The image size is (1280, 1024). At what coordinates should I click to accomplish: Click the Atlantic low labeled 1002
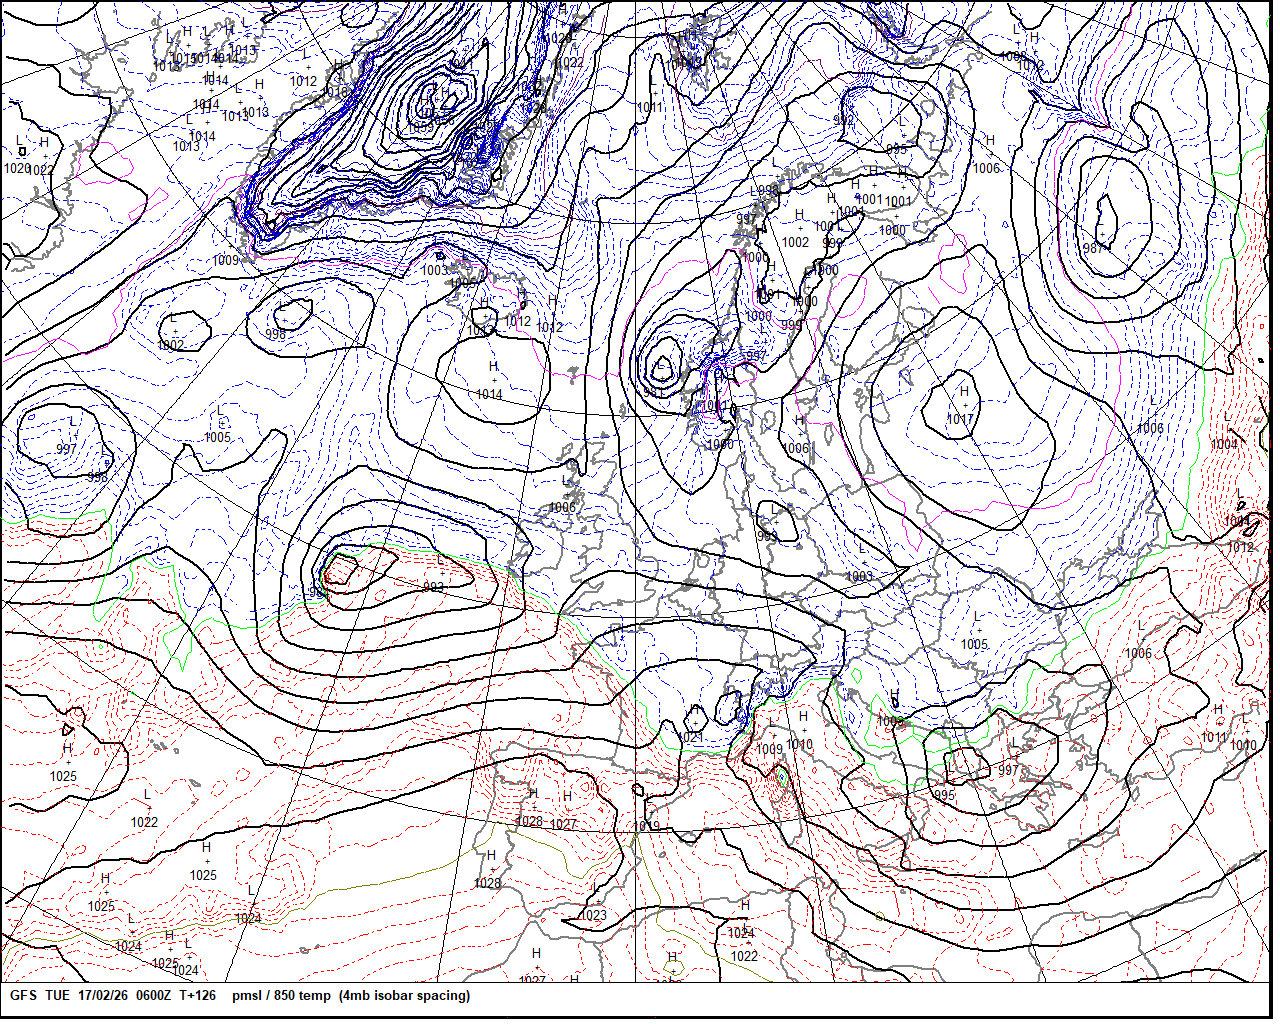[171, 345]
